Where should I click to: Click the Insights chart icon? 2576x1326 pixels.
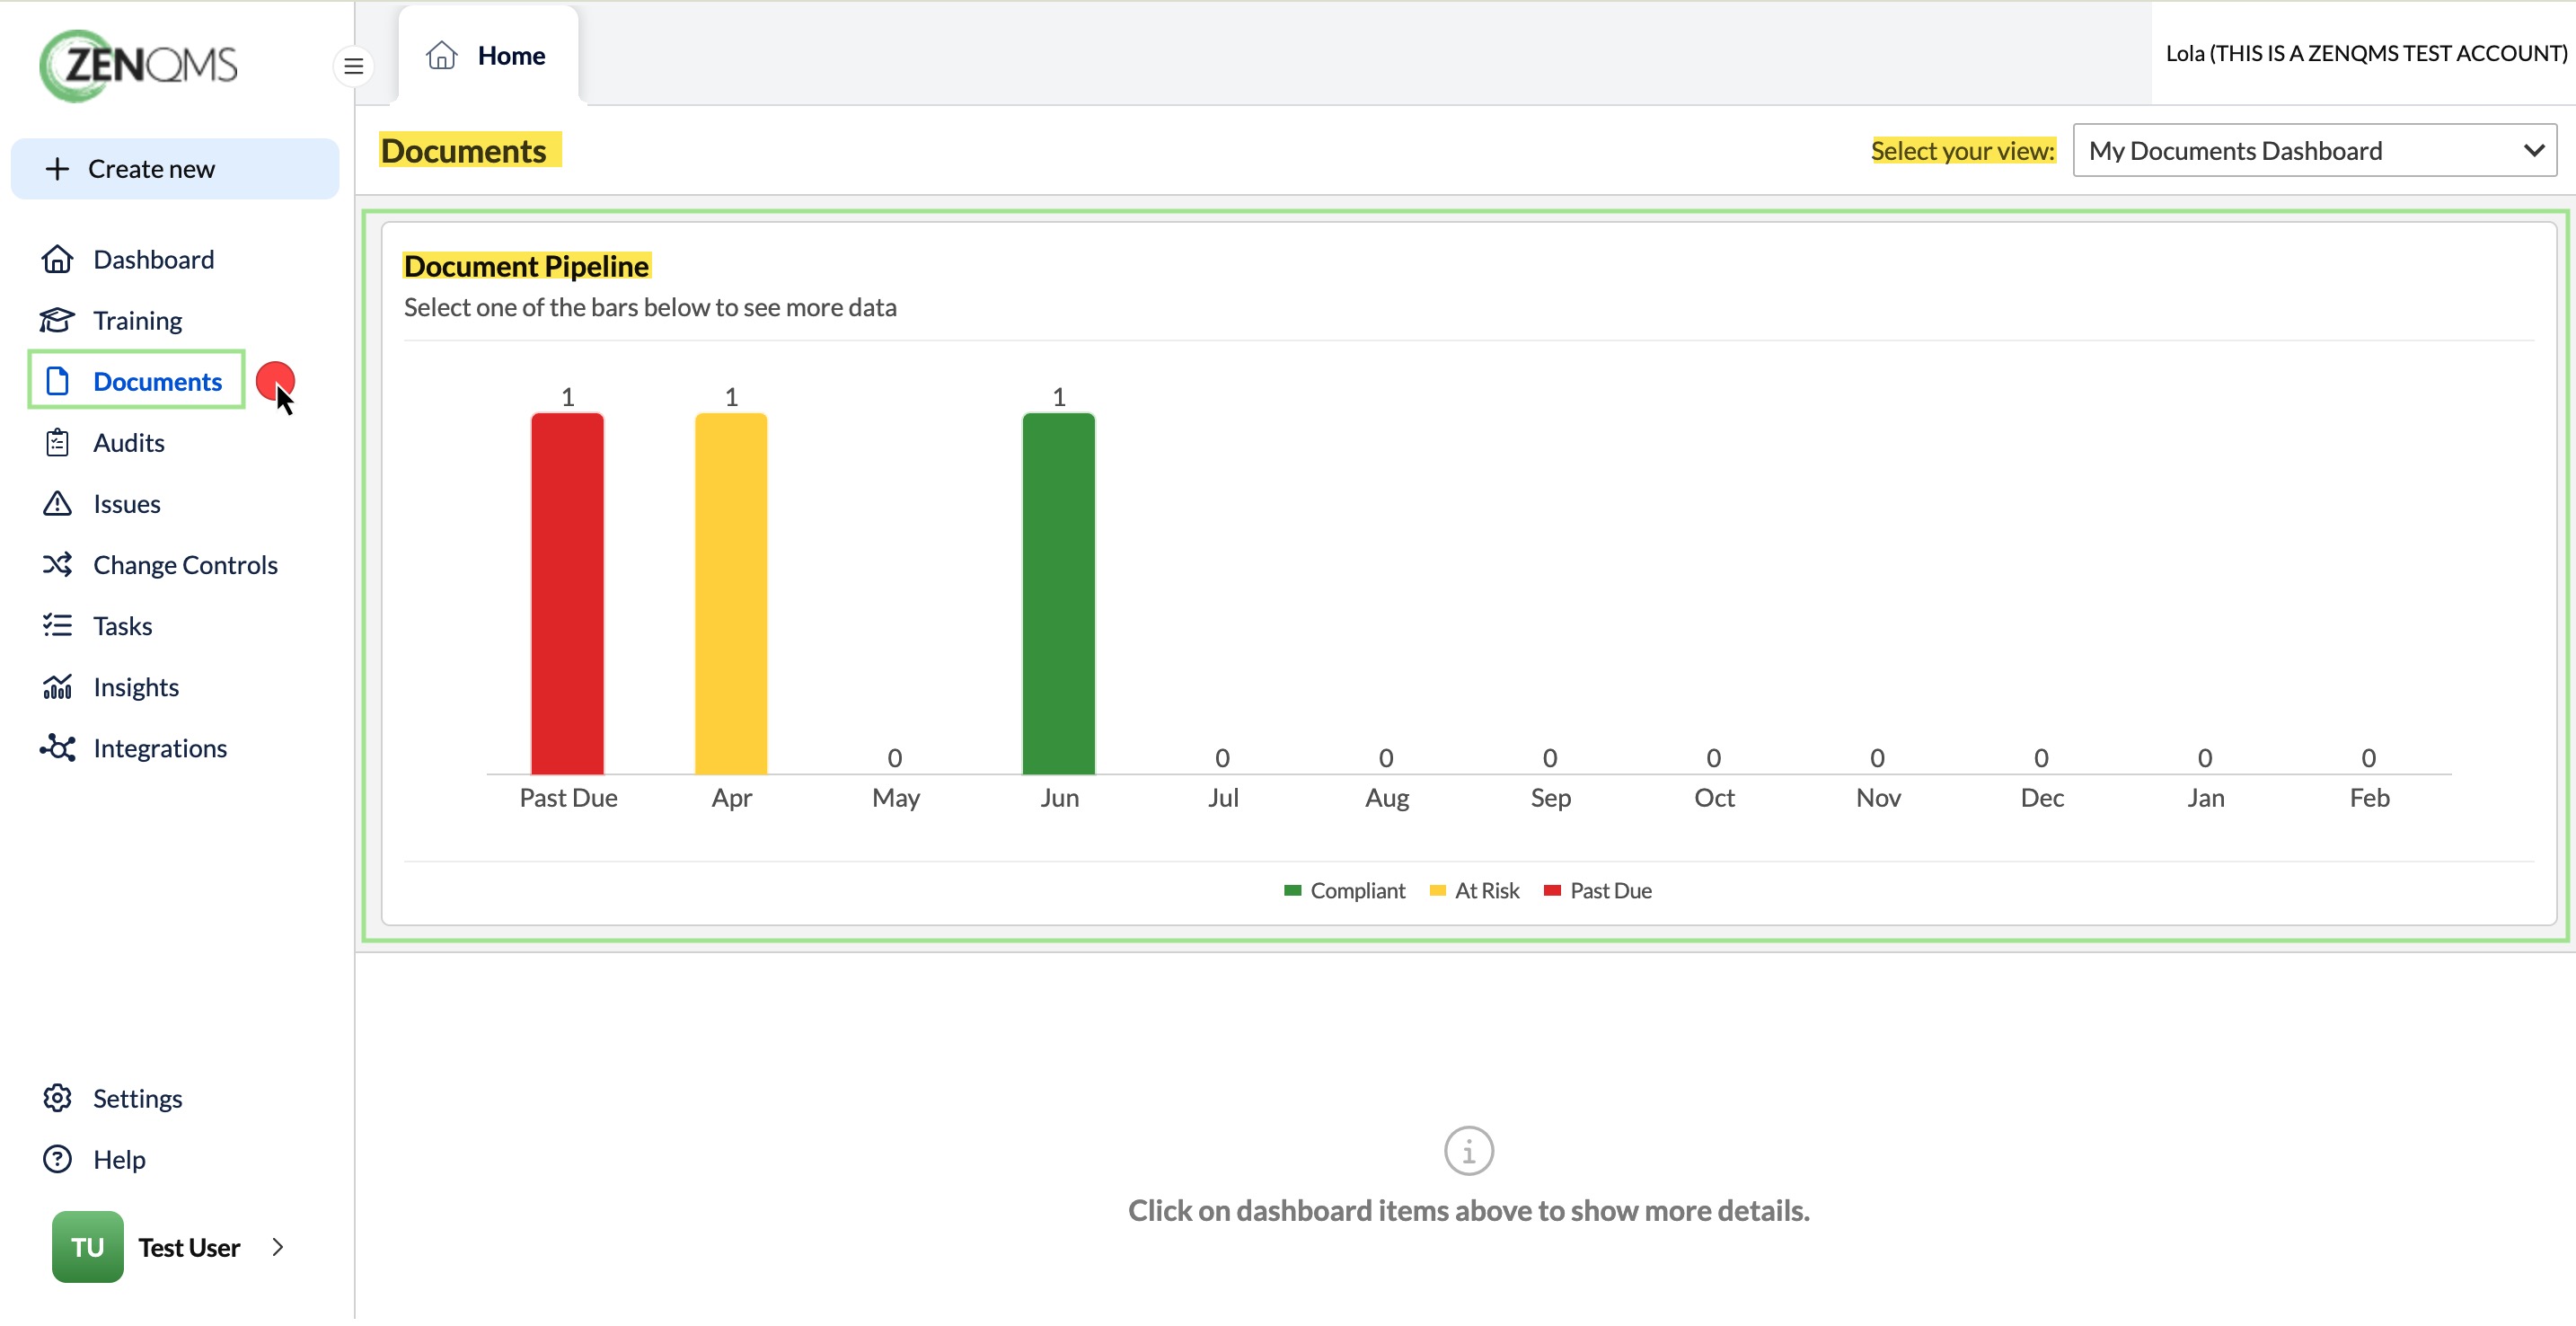pos(57,687)
